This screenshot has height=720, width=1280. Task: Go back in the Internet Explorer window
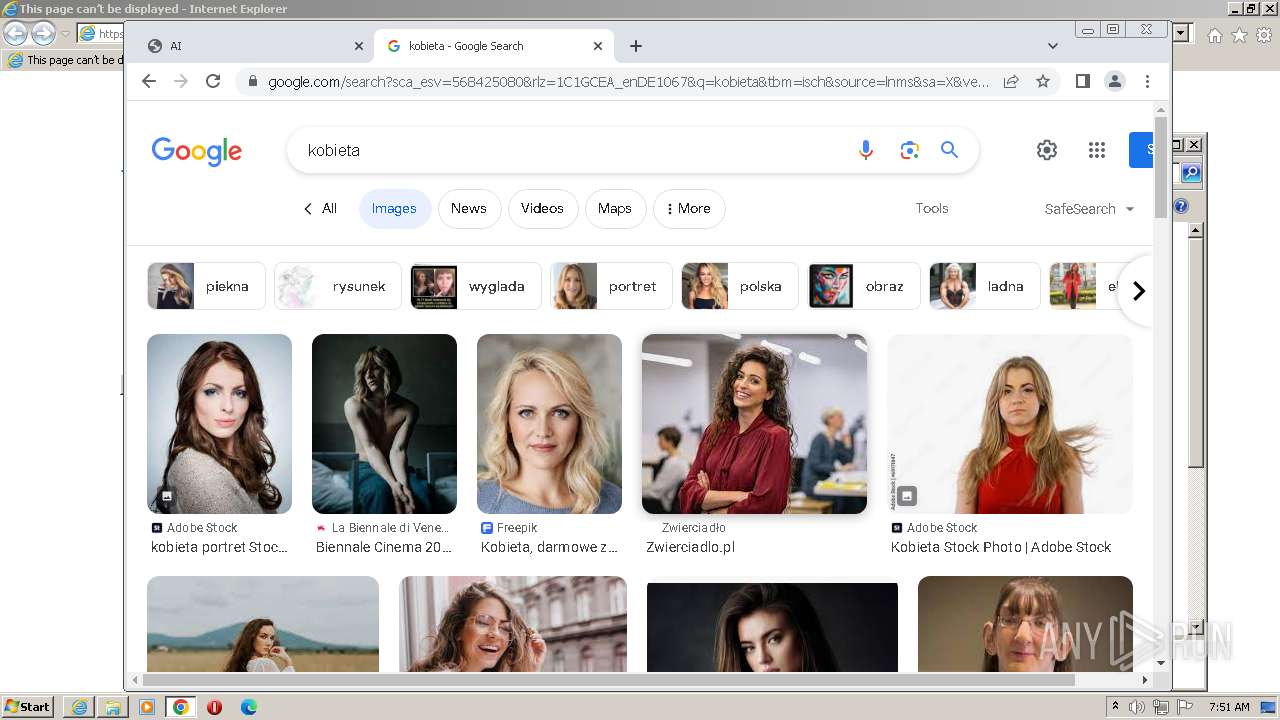(15, 33)
